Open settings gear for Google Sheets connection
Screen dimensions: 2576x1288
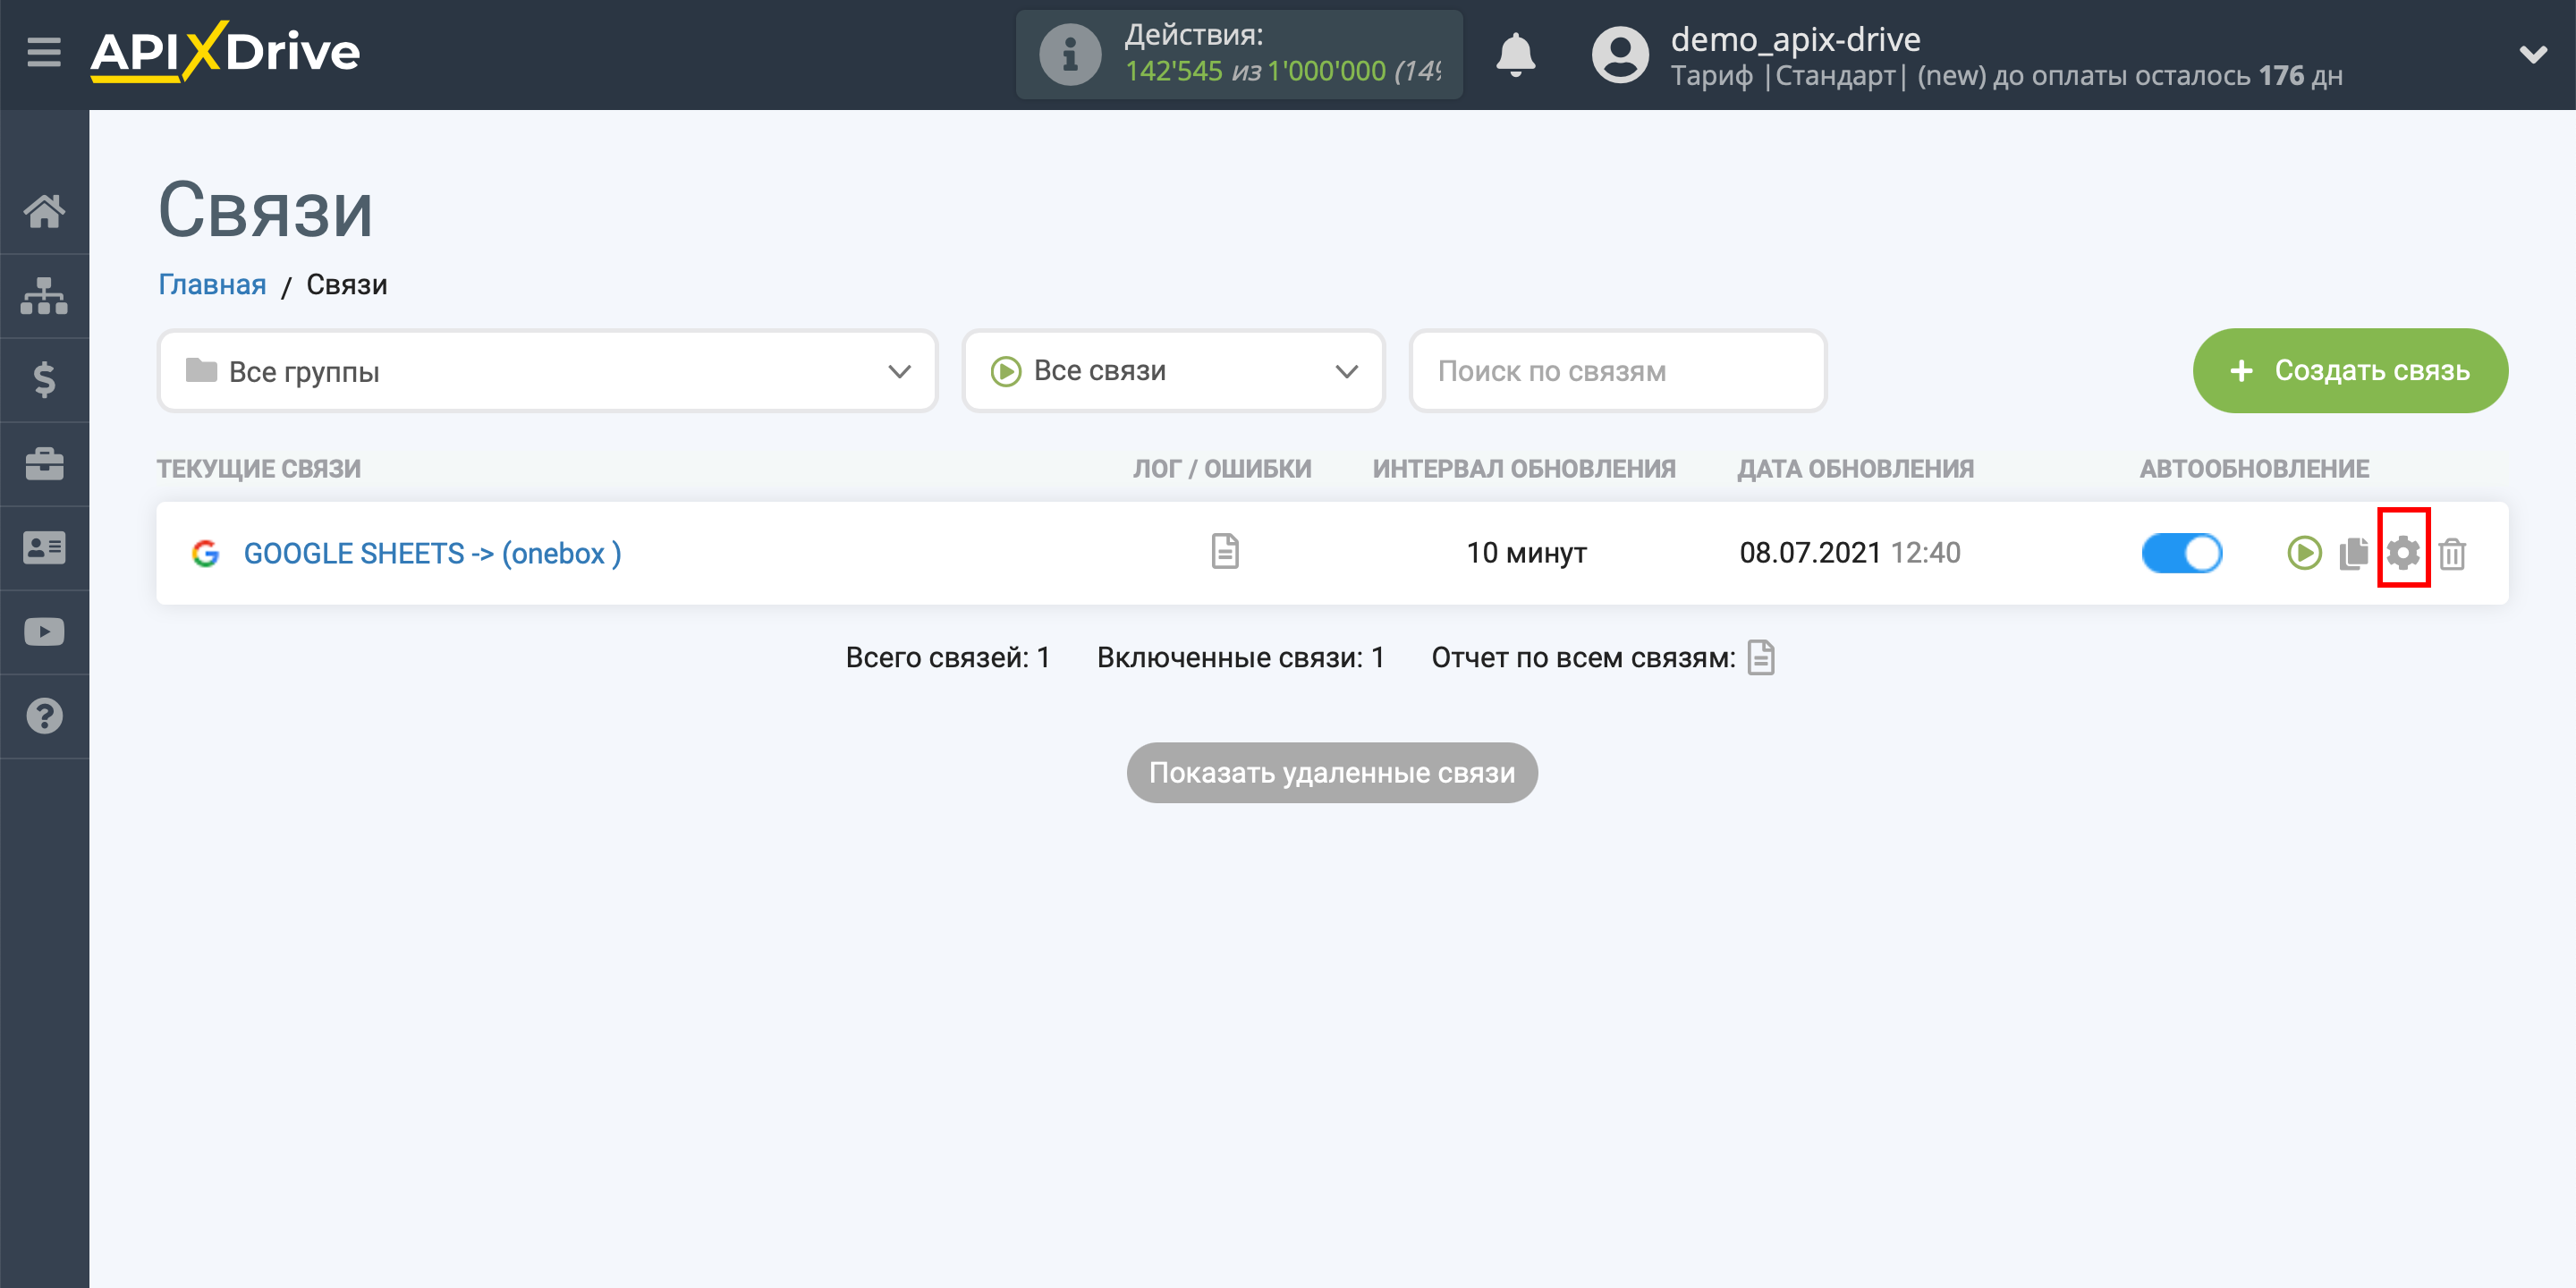pos(2403,553)
